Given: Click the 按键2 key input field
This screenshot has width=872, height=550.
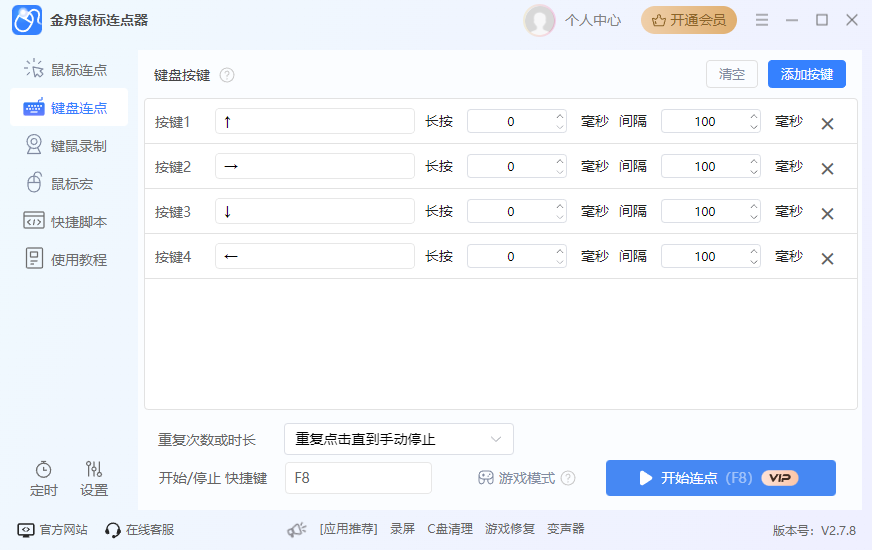Looking at the screenshot, I should (315, 166).
